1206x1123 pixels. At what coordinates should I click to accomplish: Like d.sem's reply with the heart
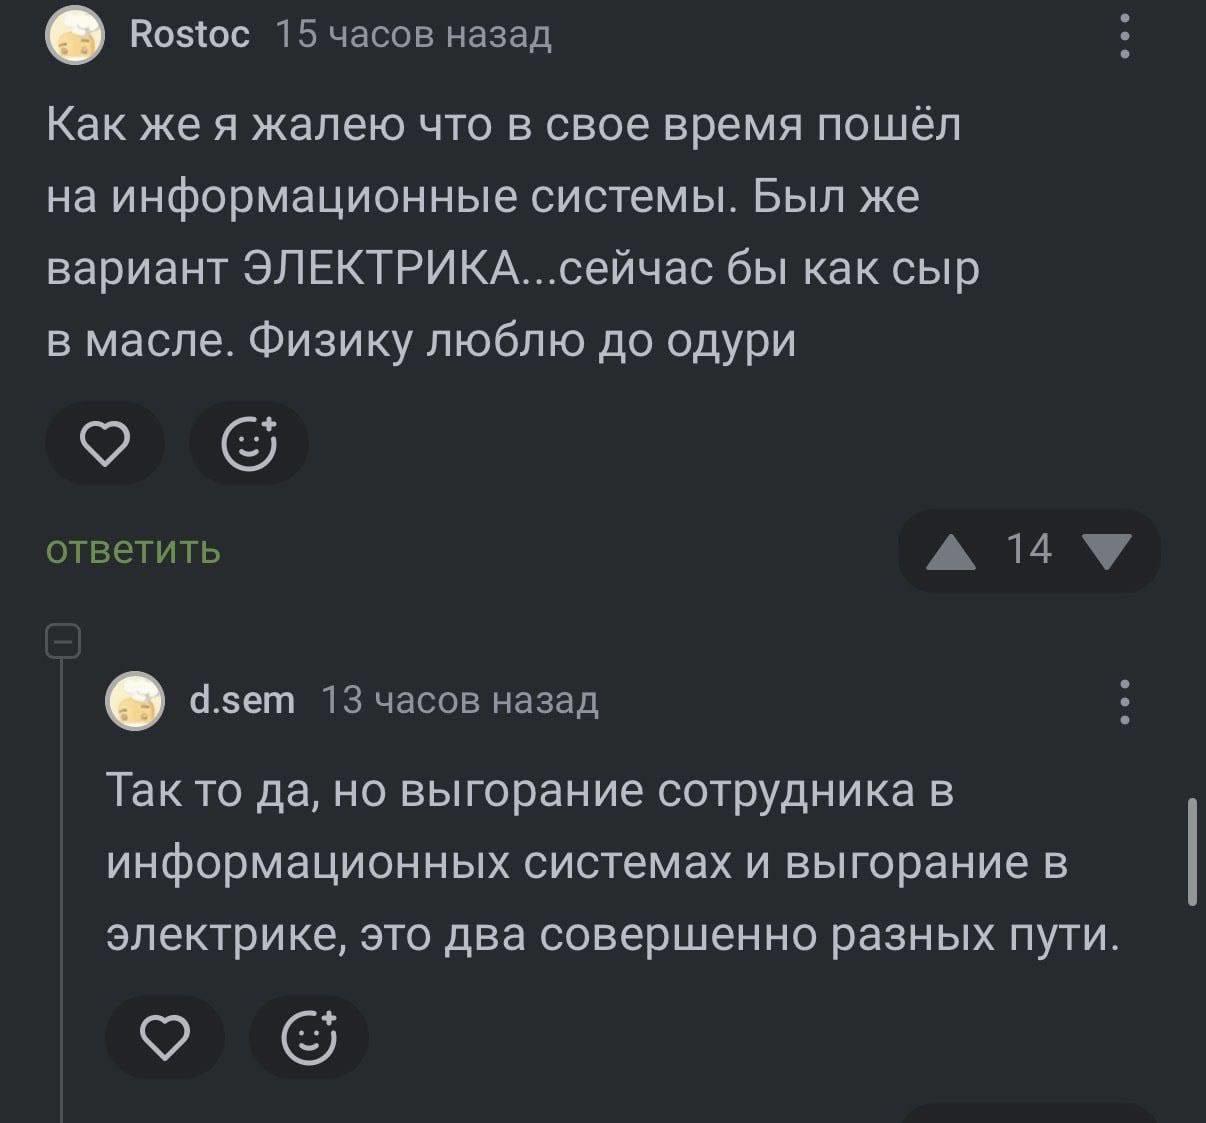click(x=165, y=1038)
